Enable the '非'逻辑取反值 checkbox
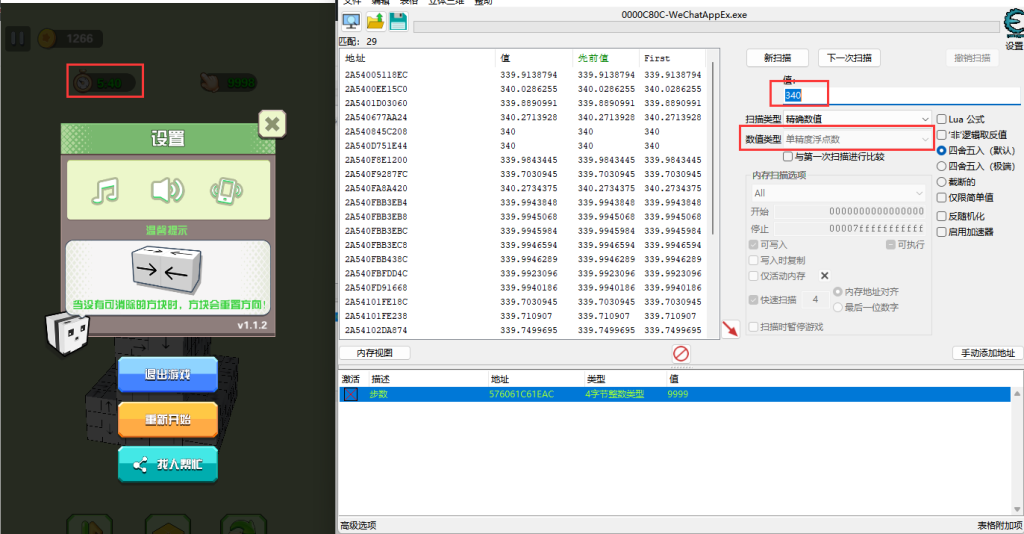 [942, 134]
